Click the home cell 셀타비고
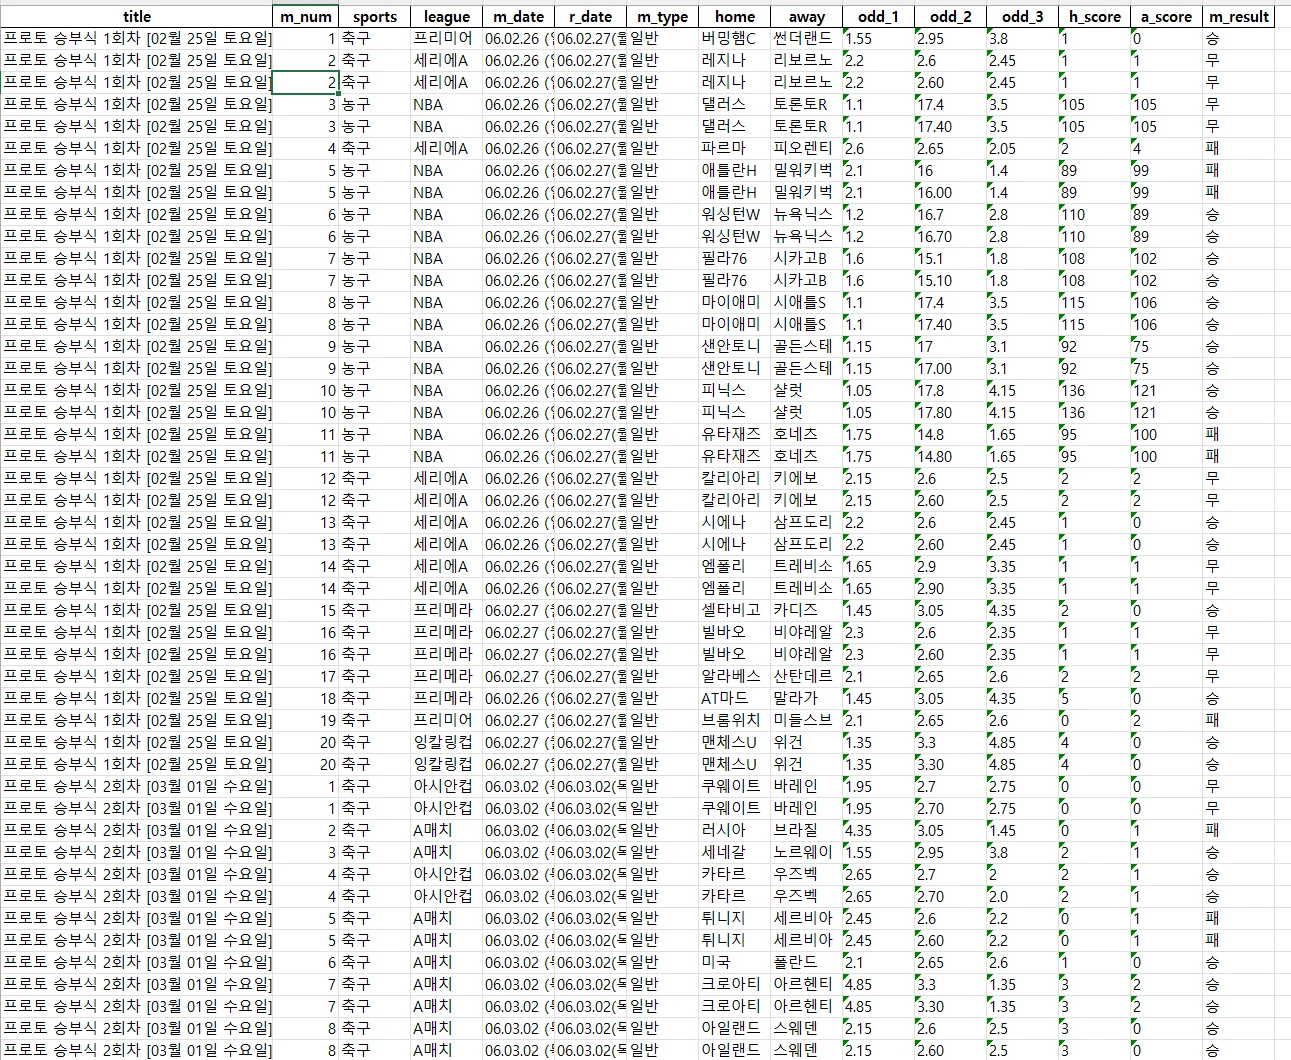This screenshot has width=1291, height=1060. [734, 610]
